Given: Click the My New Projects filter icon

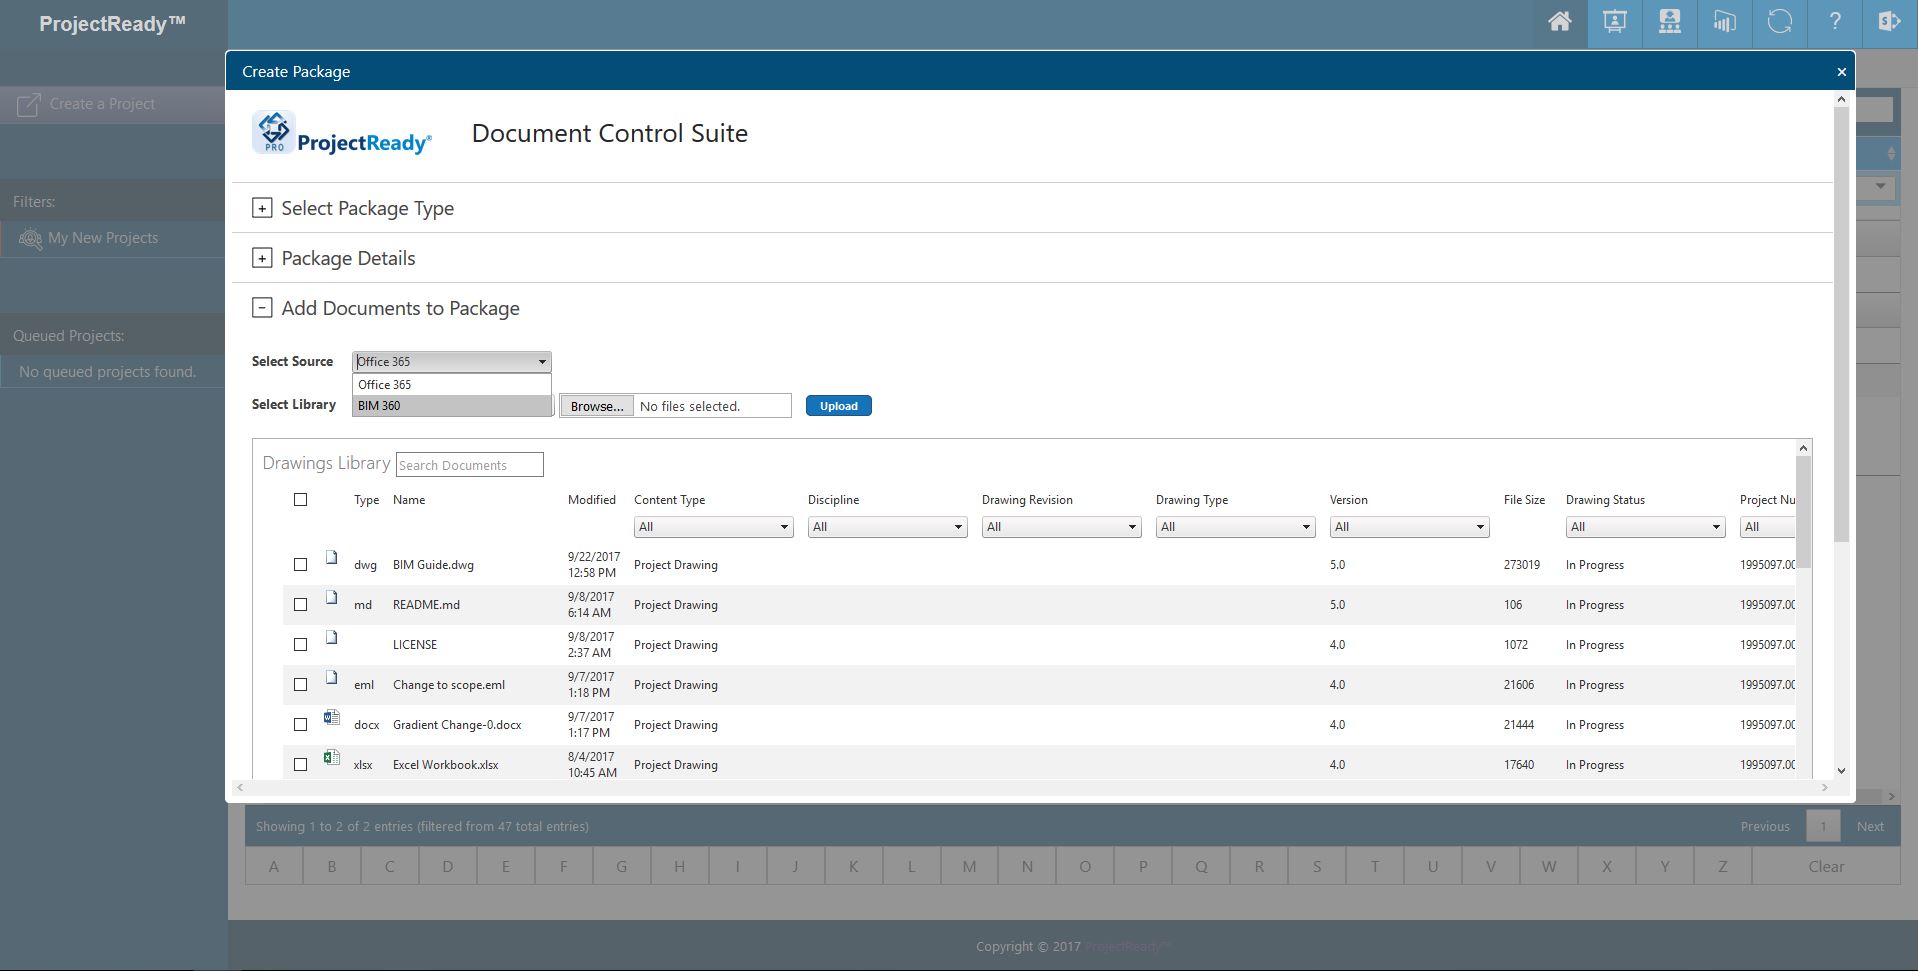Looking at the screenshot, I should pyautogui.click(x=30, y=239).
